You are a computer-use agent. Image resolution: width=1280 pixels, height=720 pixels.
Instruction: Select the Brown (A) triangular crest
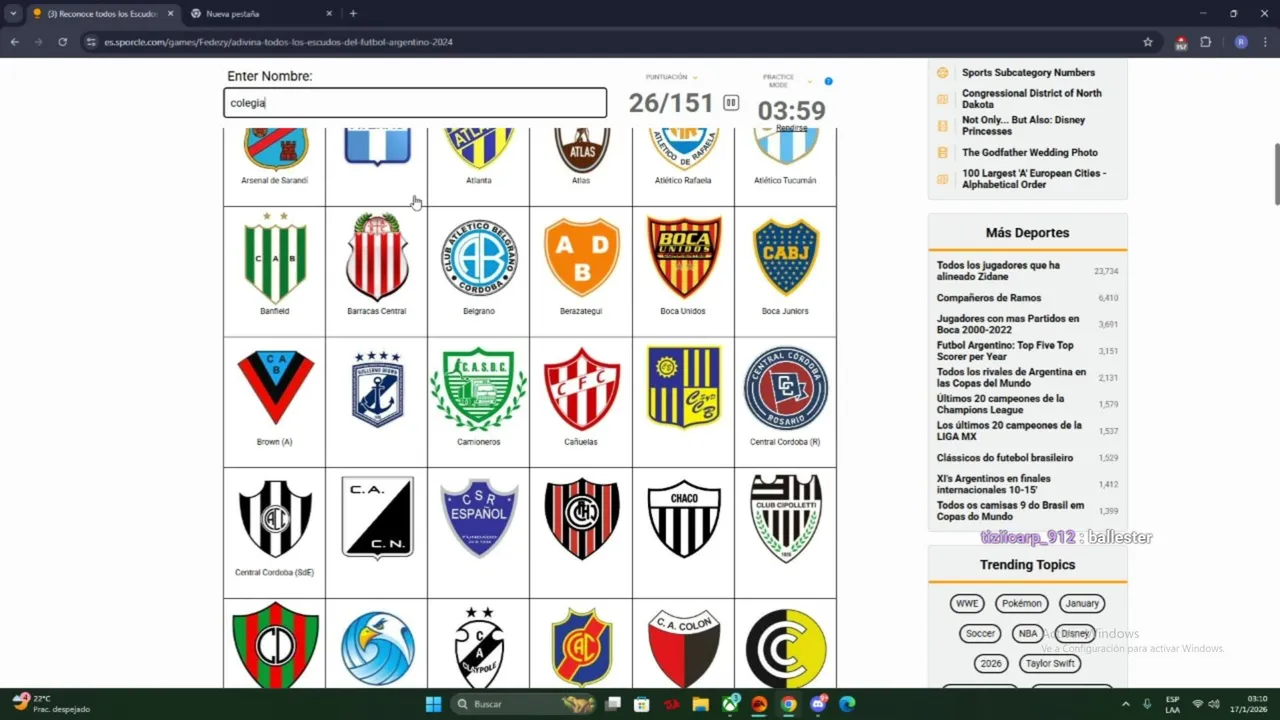pyautogui.click(x=275, y=388)
